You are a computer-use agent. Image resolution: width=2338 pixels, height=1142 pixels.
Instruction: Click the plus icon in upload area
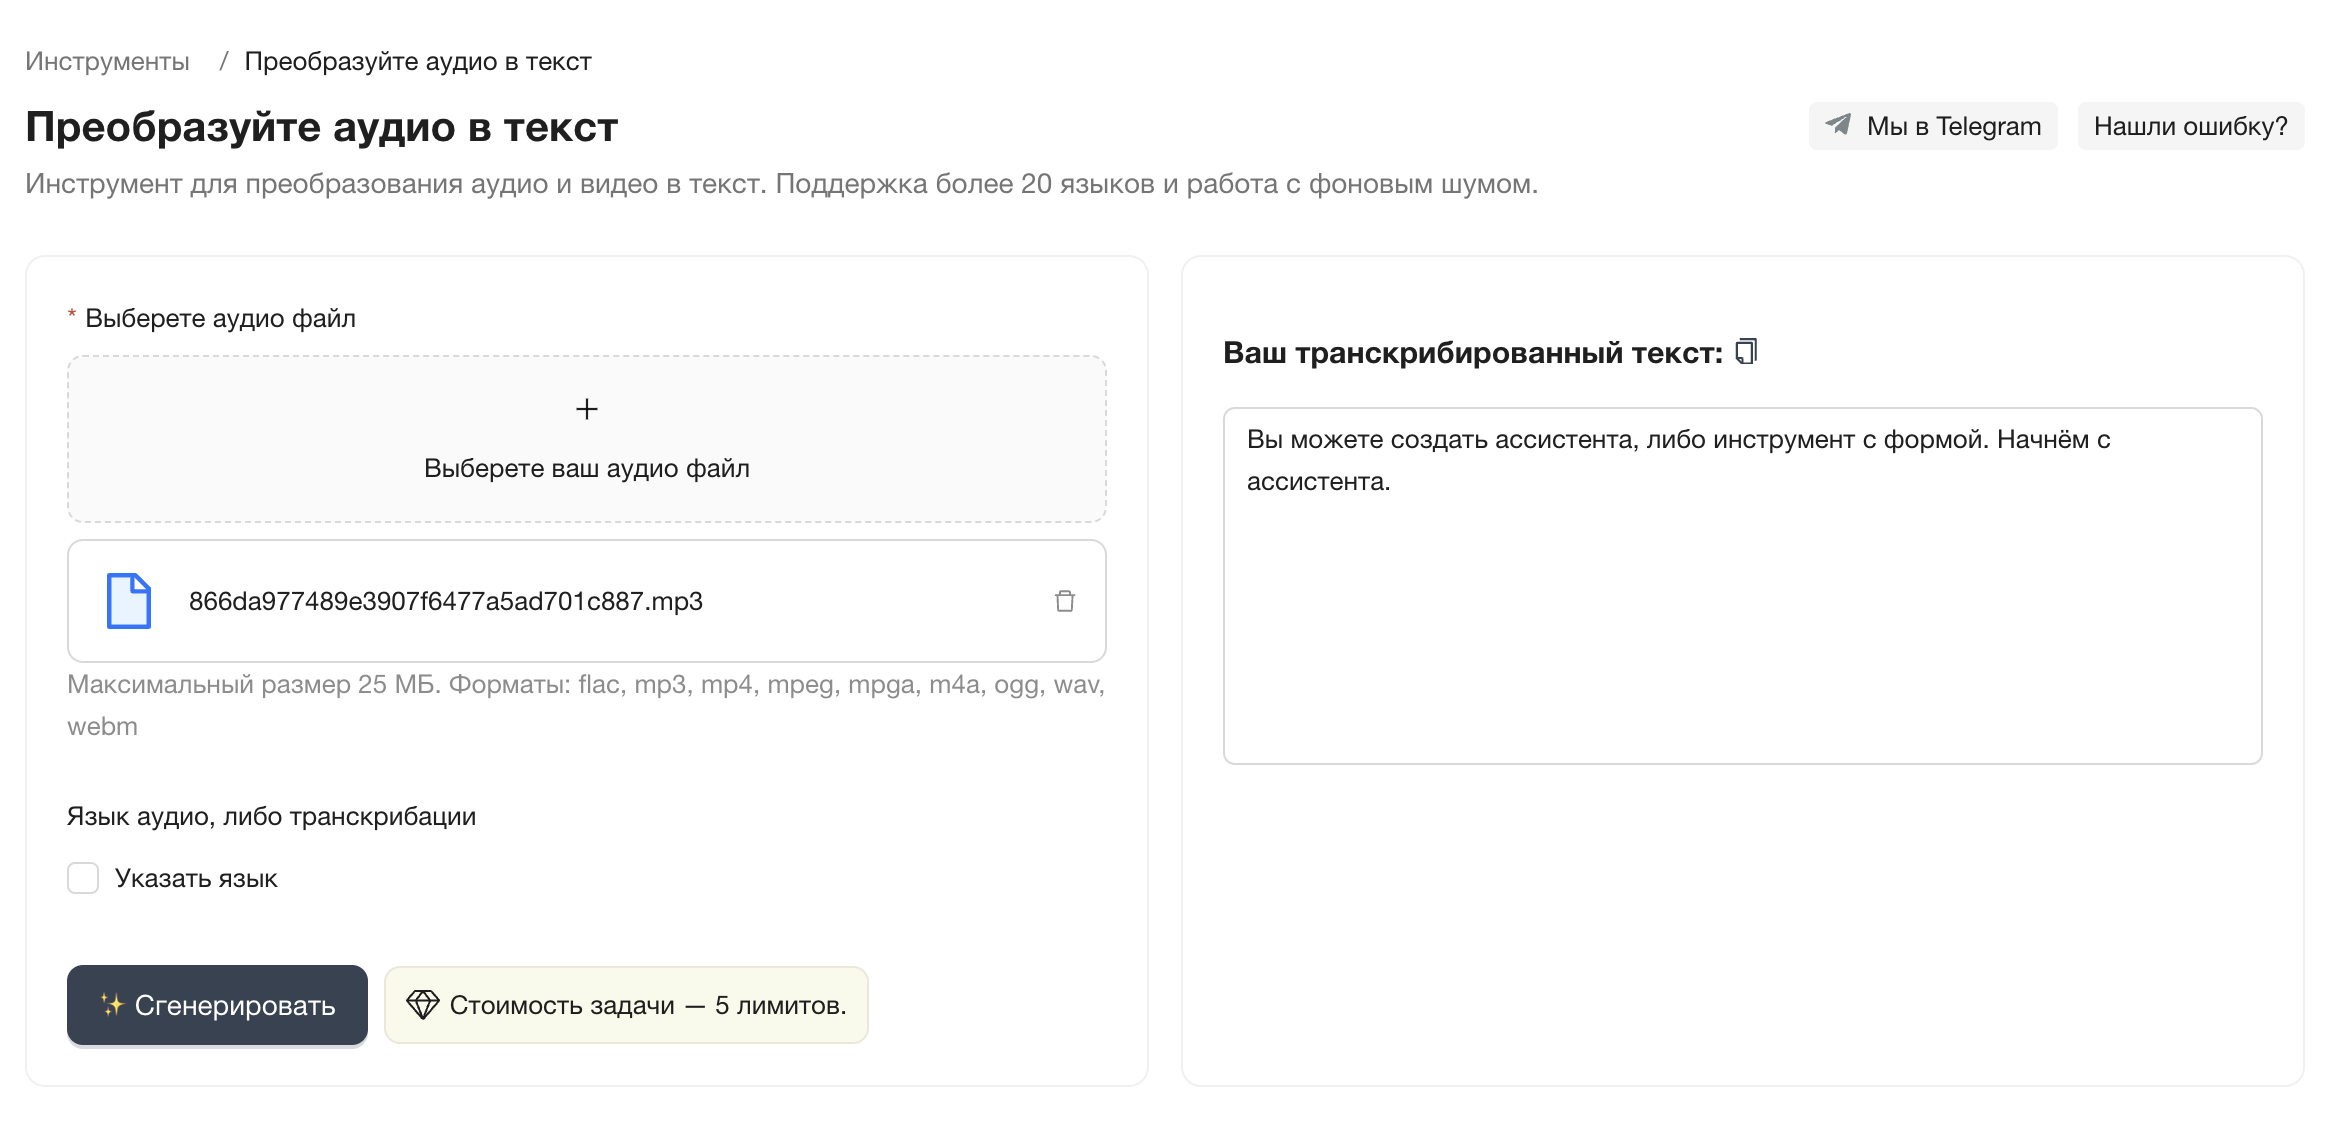click(x=587, y=409)
